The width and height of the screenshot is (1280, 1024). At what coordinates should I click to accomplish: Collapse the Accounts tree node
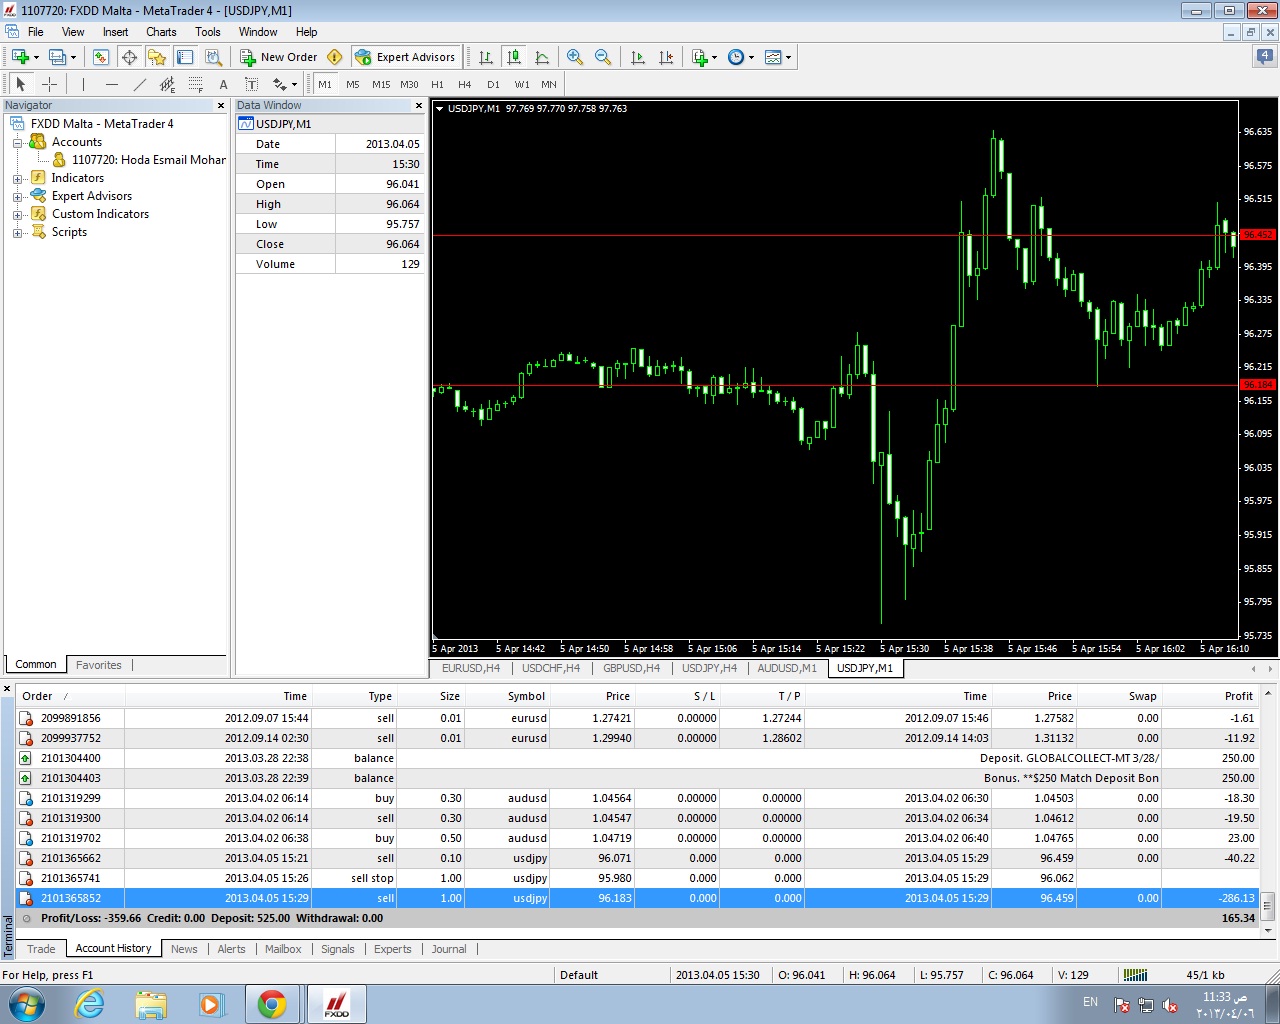17,142
